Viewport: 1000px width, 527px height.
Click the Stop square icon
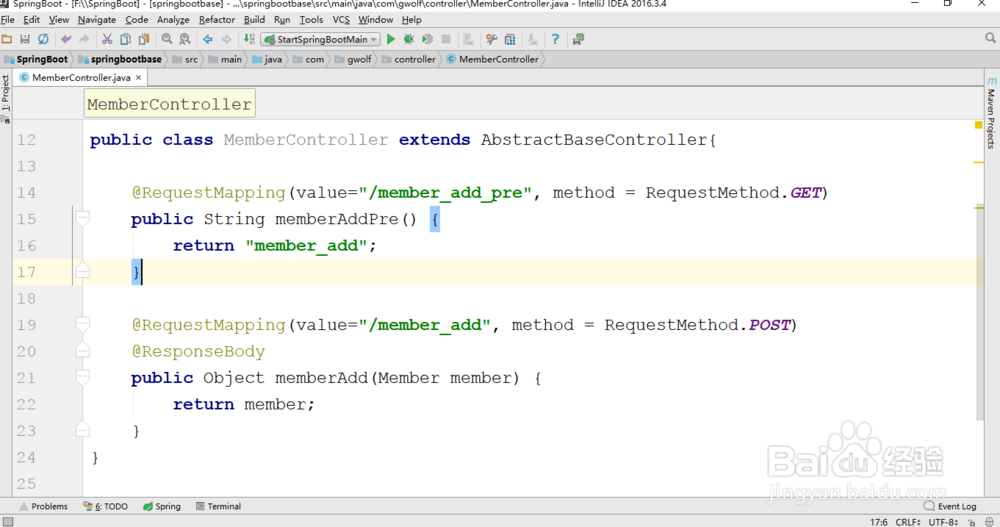coord(446,40)
